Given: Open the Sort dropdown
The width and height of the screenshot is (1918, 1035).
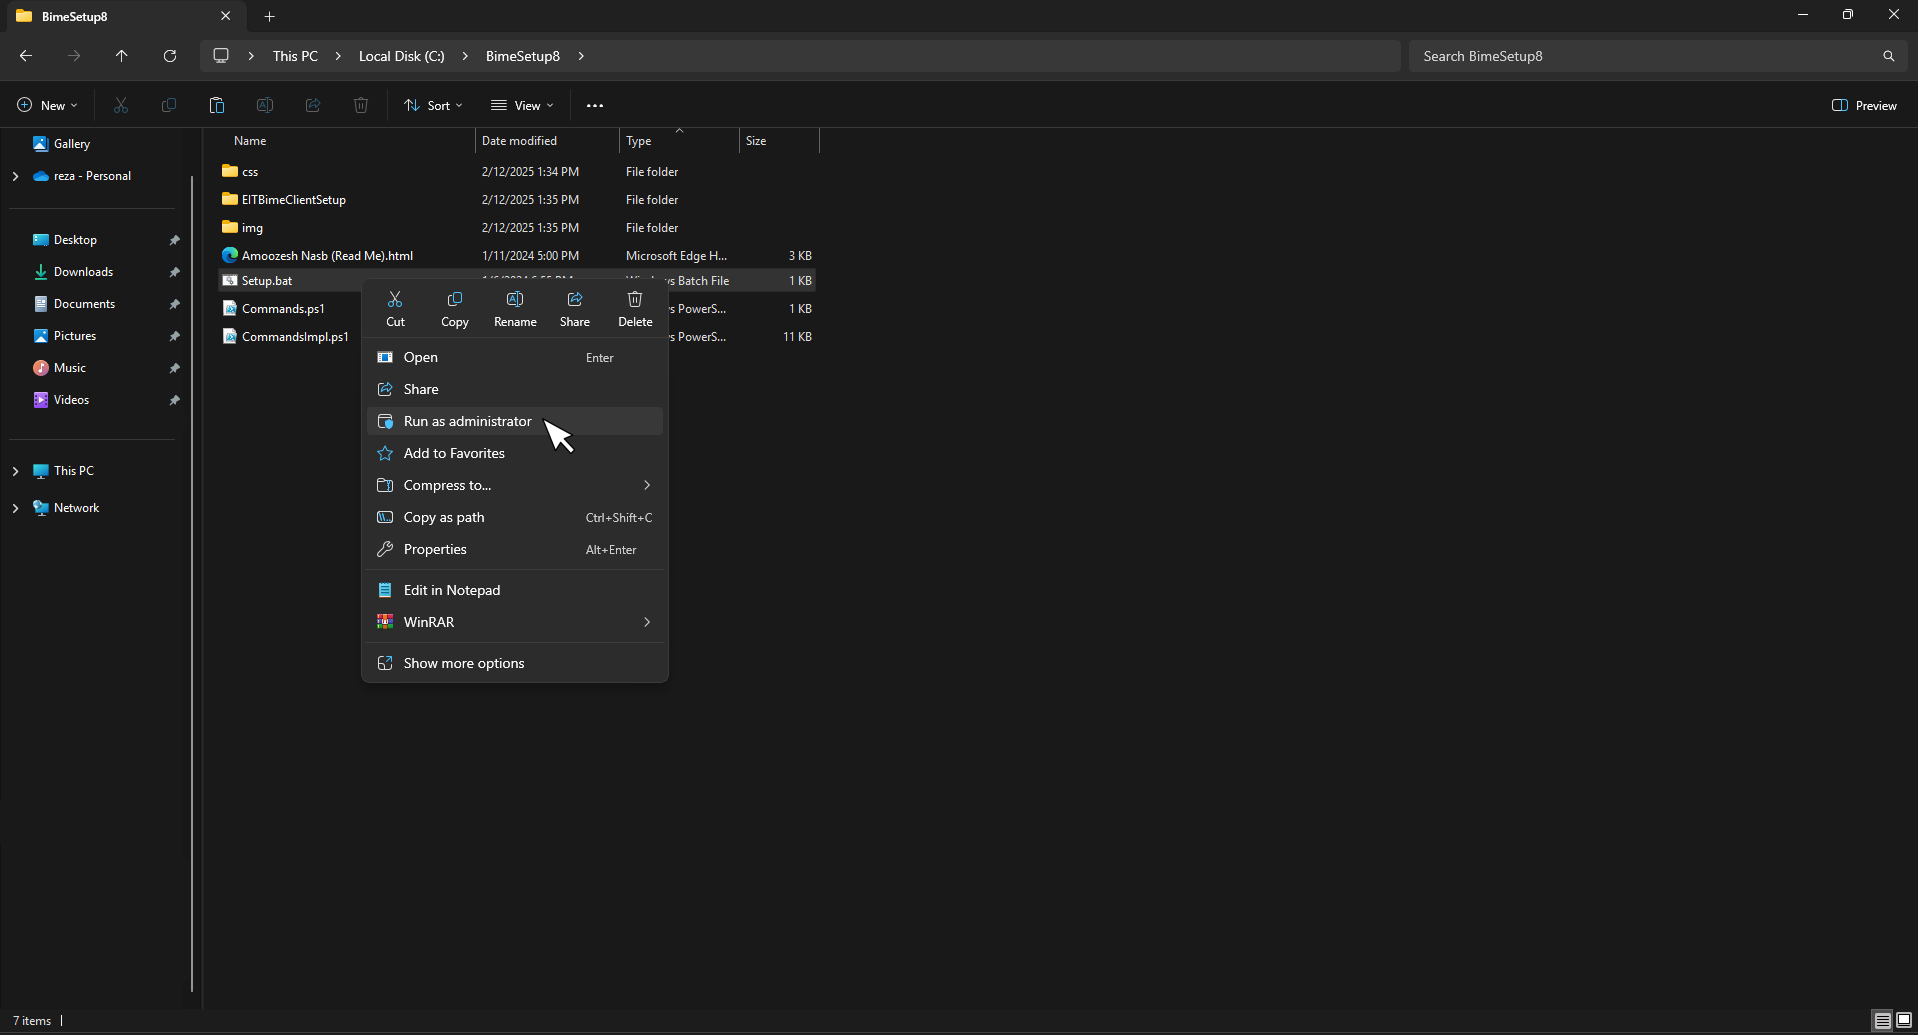Looking at the screenshot, I should pyautogui.click(x=433, y=105).
